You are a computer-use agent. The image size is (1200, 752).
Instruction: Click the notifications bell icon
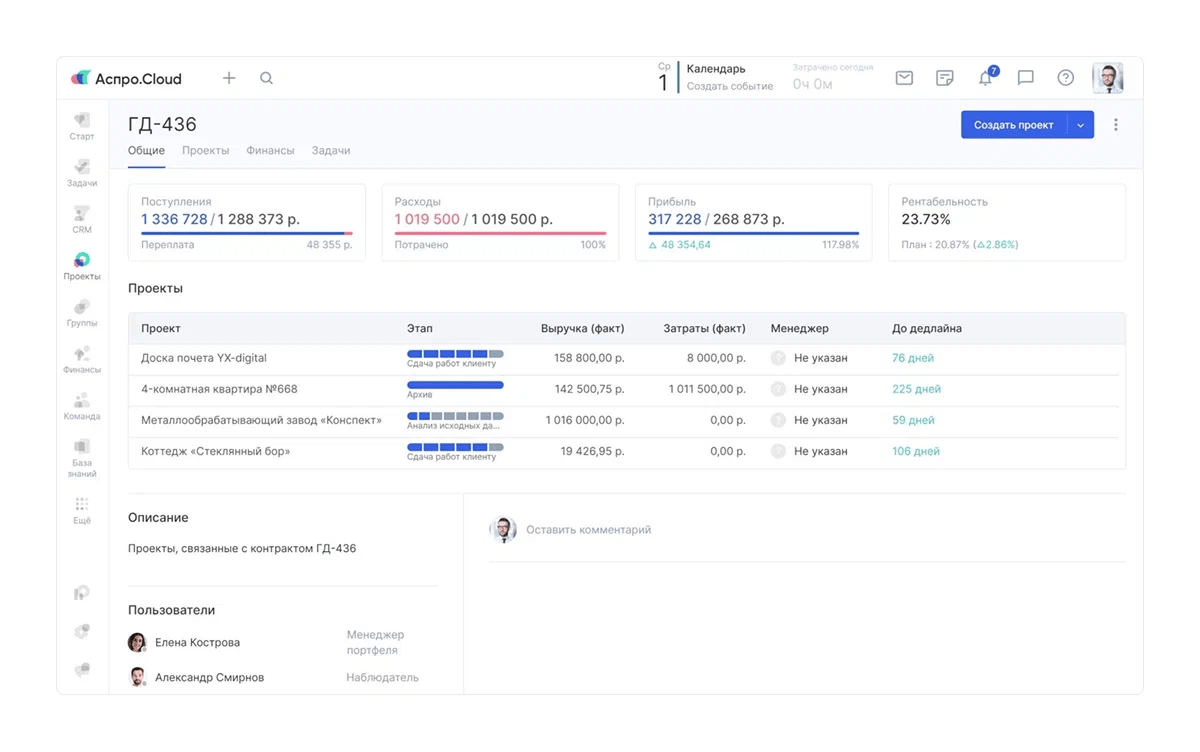click(985, 78)
